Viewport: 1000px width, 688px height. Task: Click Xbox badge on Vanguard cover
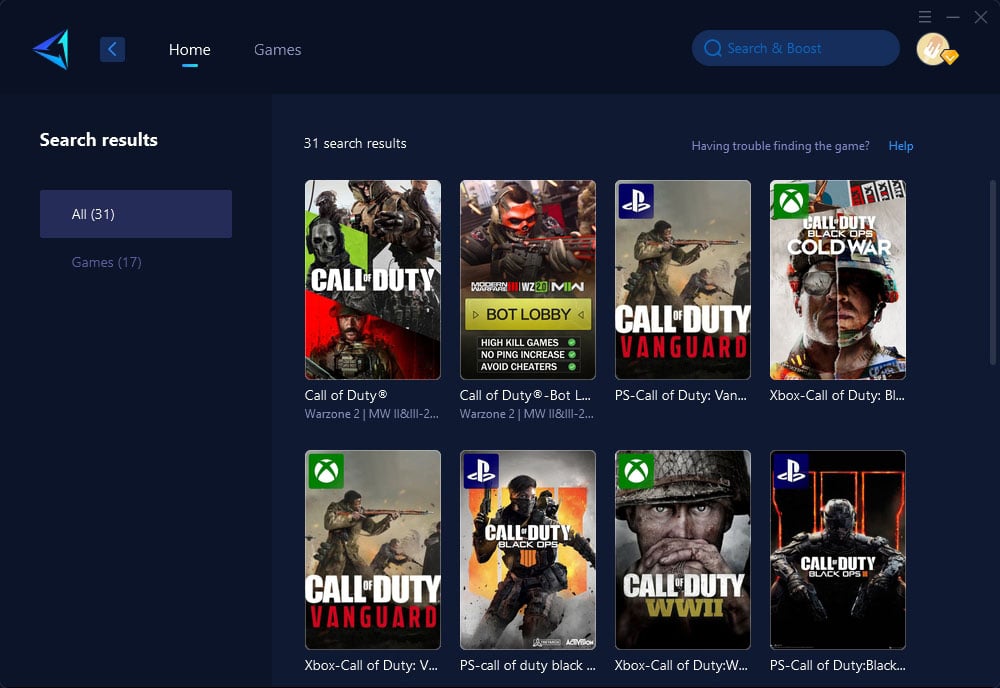coord(326,471)
